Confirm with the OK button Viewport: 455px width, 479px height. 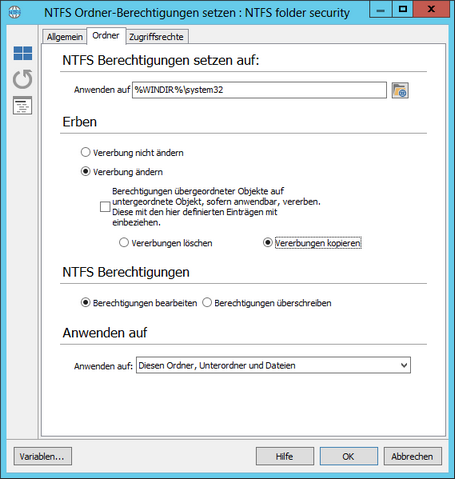pyautogui.click(x=349, y=456)
